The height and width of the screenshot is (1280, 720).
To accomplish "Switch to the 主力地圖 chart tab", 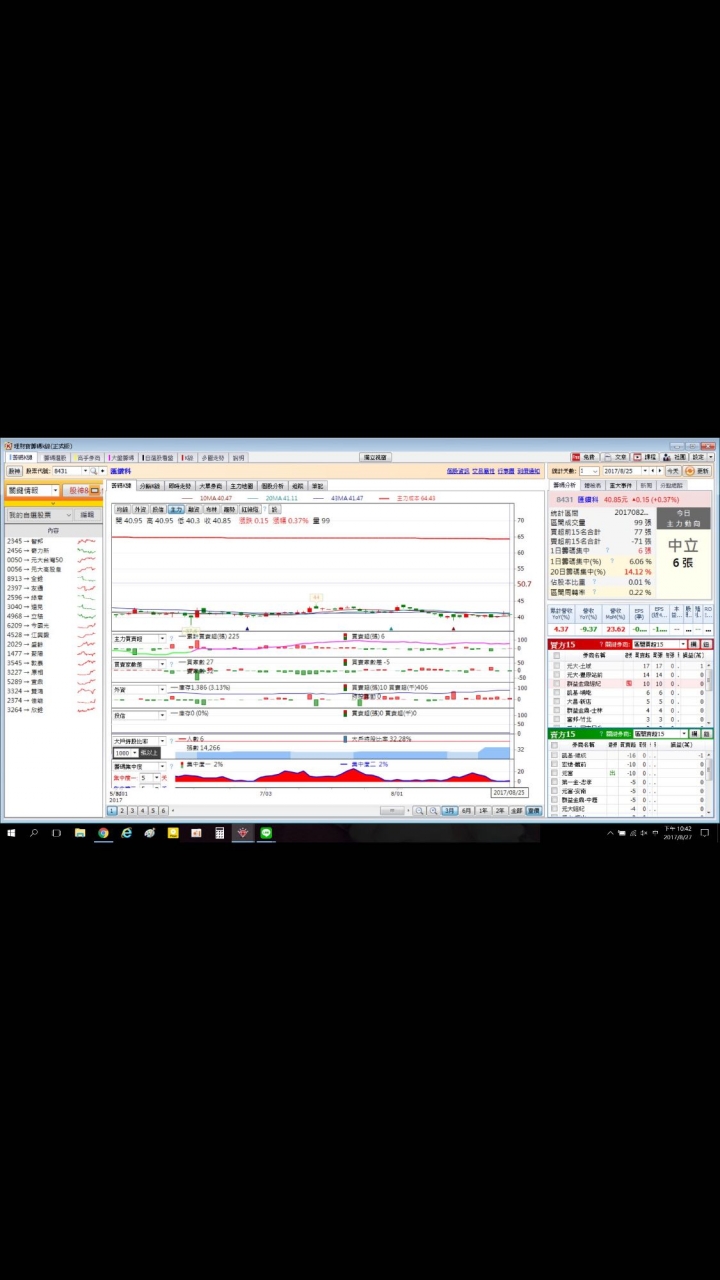I will pyautogui.click(x=241, y=485).
